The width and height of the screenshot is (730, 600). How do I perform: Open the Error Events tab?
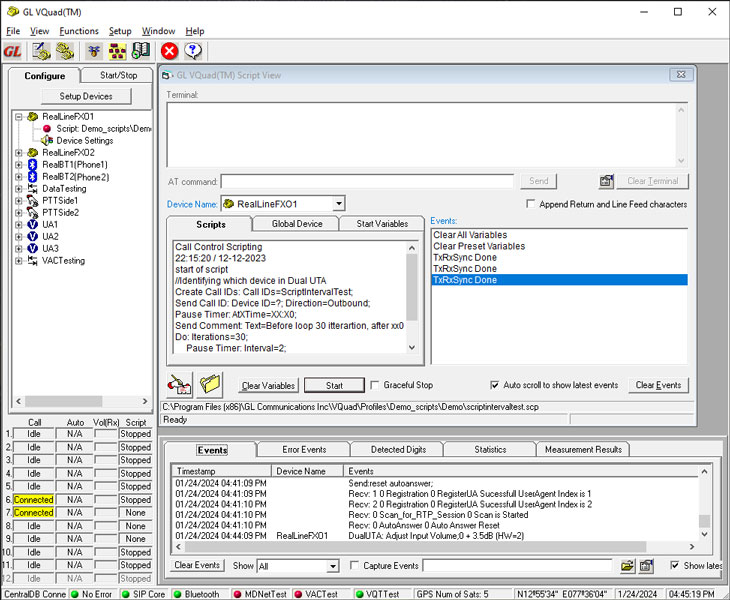click(x=304, y=450)
